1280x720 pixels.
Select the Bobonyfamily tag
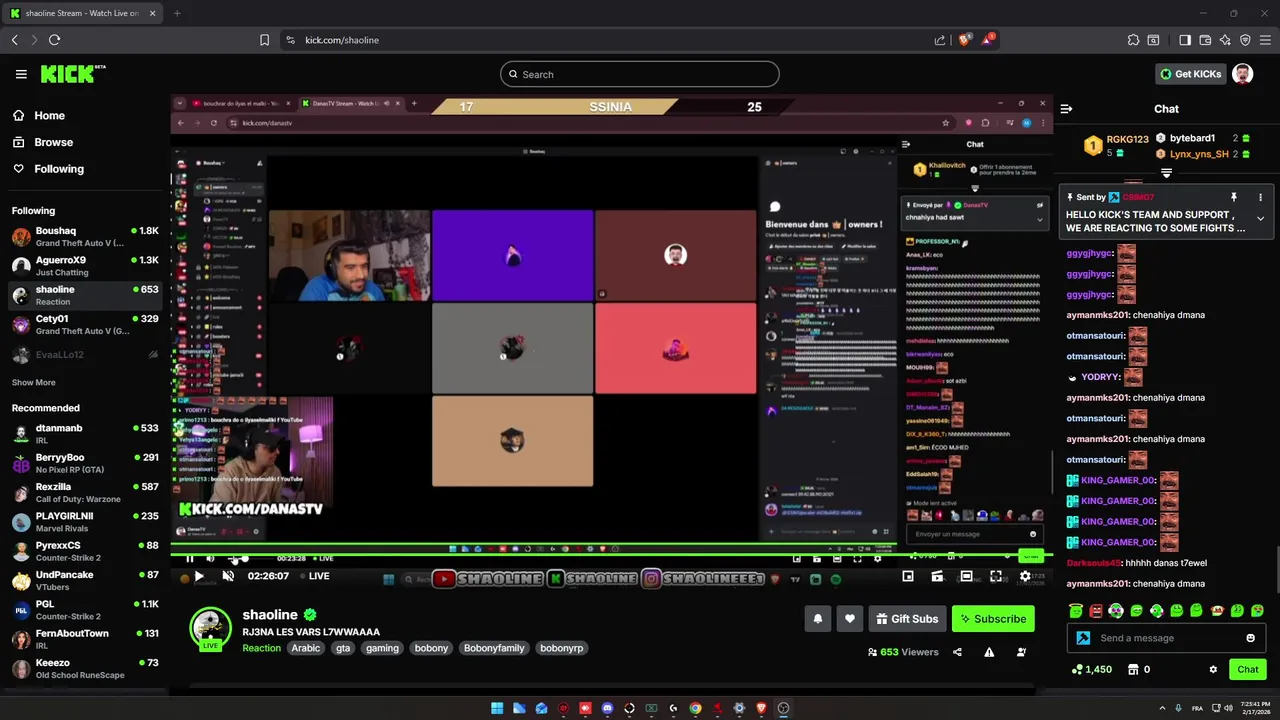pyautogui.click(x=494, y=648)
